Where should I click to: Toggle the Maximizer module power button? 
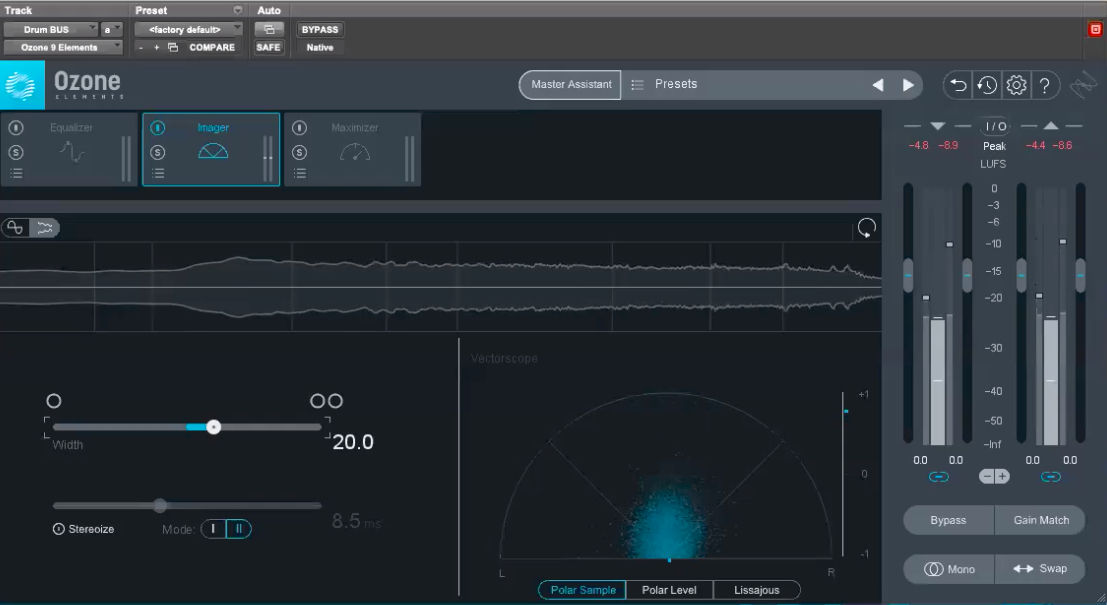click(299, 128)
